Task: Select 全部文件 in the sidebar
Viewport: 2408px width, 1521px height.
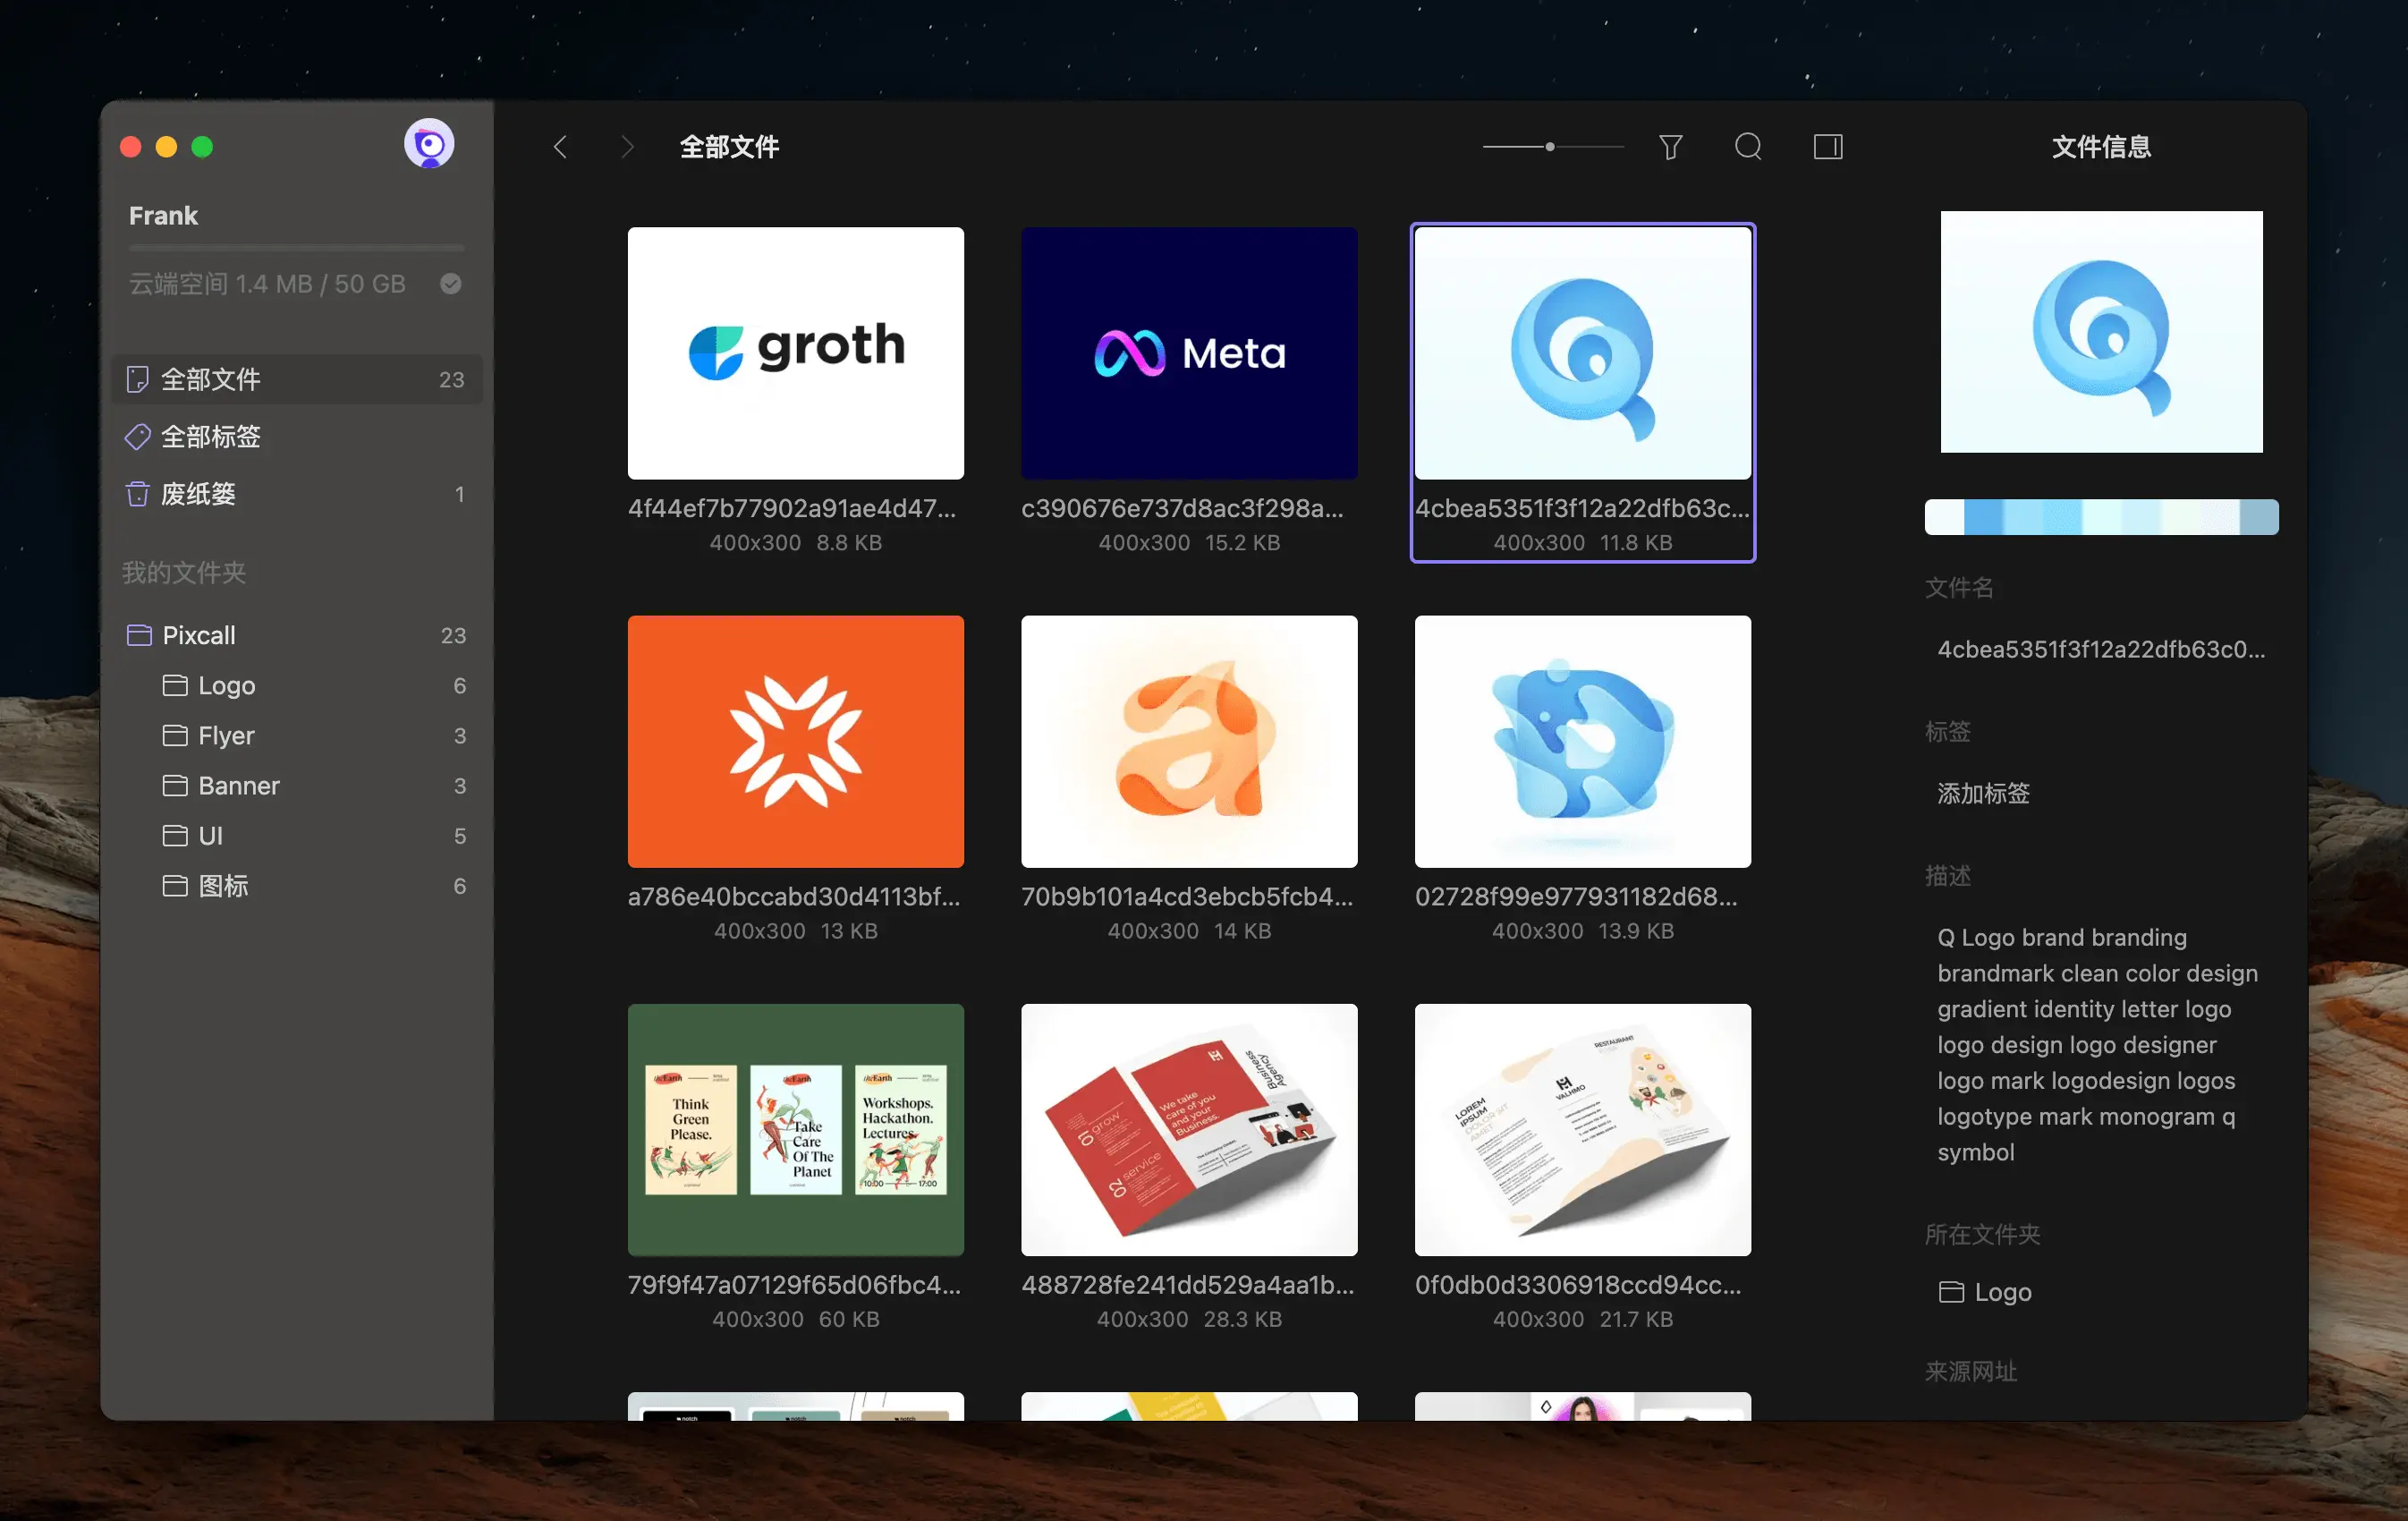Action: 297,379
